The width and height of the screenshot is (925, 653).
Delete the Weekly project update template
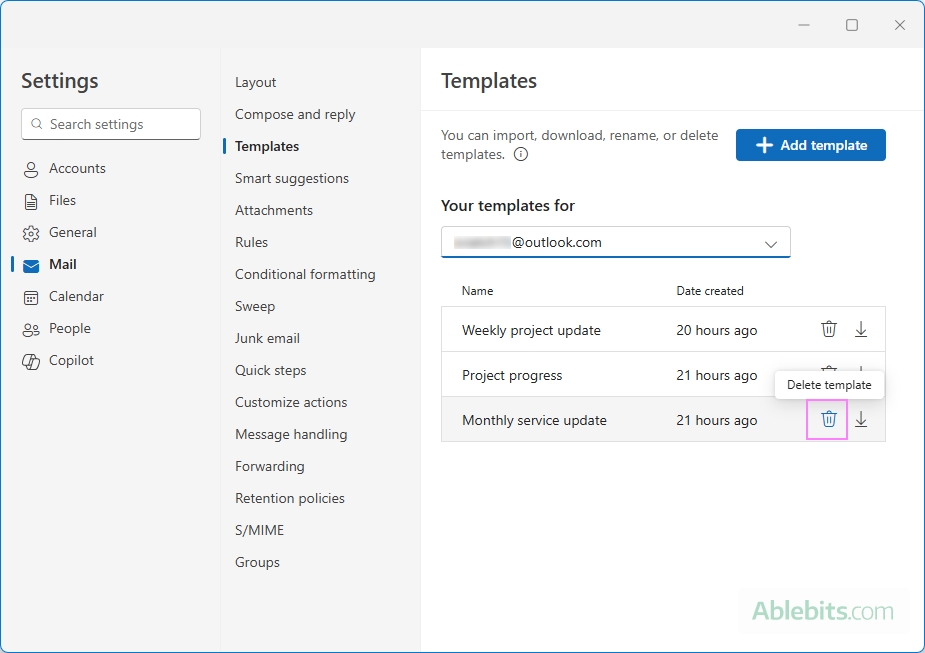[x=828, y=328]
